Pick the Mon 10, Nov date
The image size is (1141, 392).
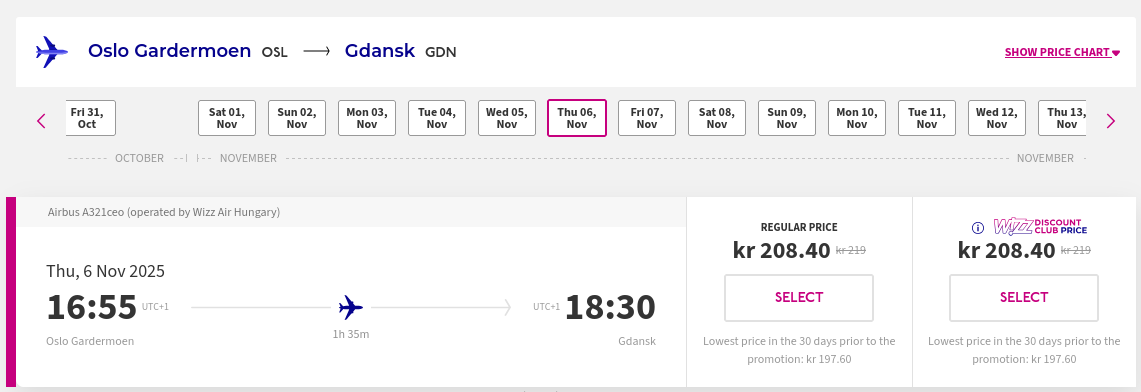pos(856,118)
